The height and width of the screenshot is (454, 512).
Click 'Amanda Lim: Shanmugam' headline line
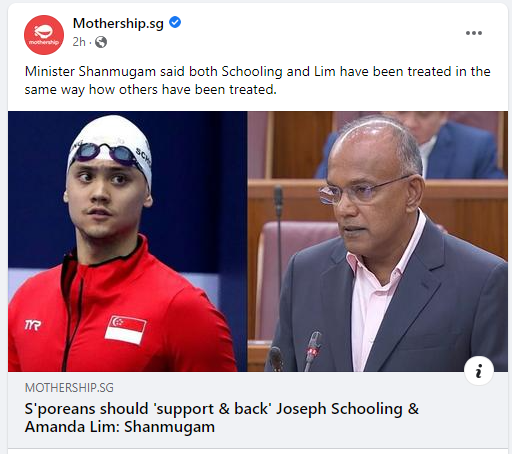point(120,427)
